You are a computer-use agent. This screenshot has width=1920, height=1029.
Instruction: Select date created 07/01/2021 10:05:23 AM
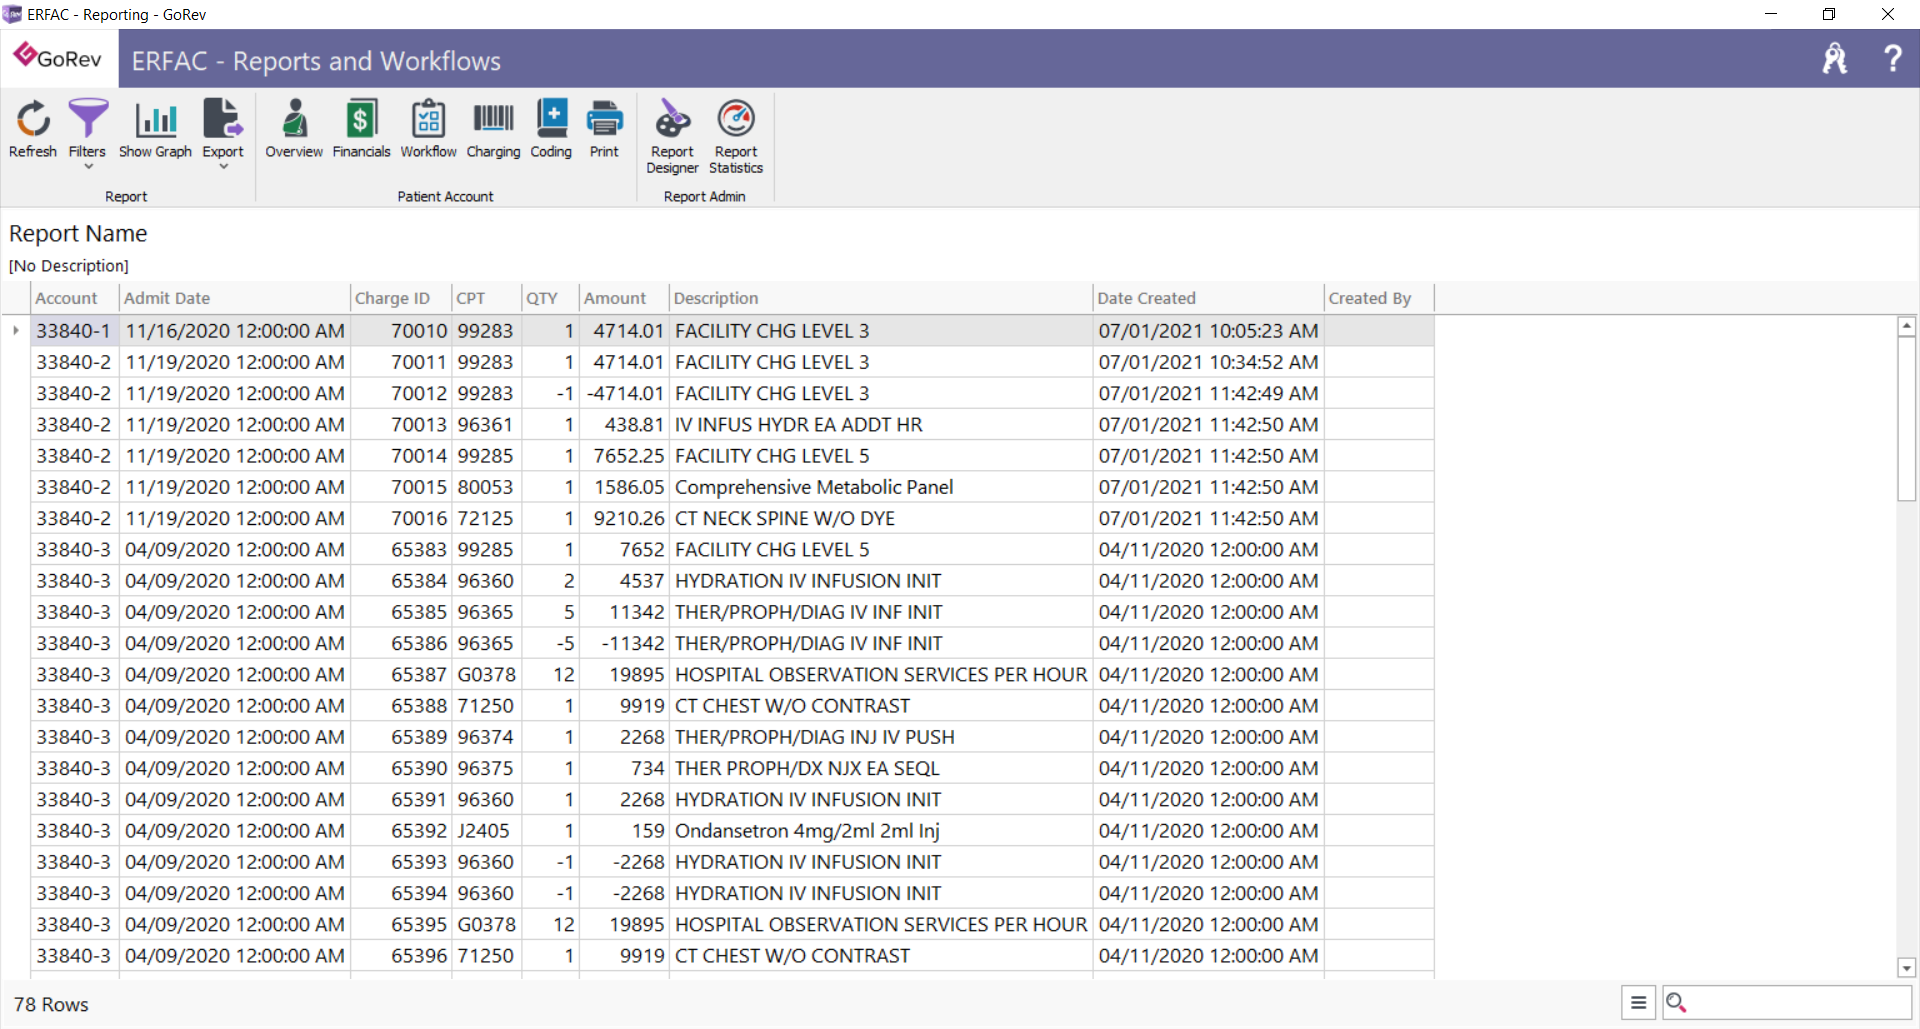1208,330
